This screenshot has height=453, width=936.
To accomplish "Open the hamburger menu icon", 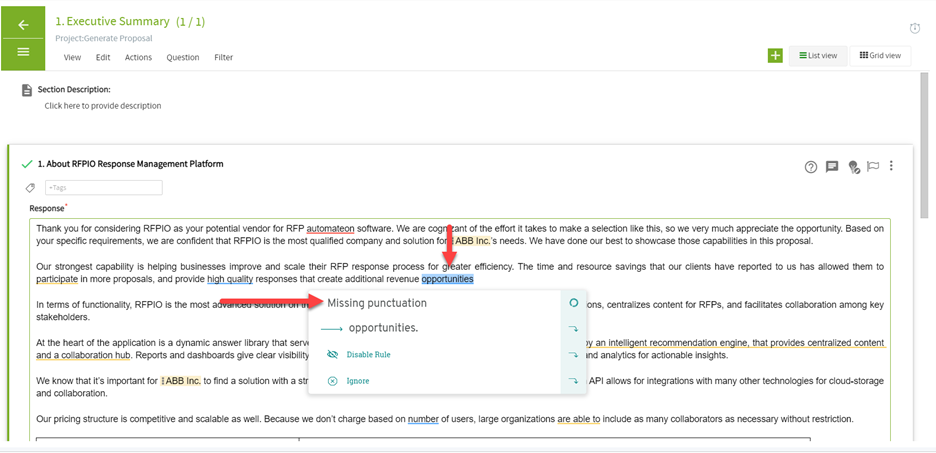I will tap(23, 52).
